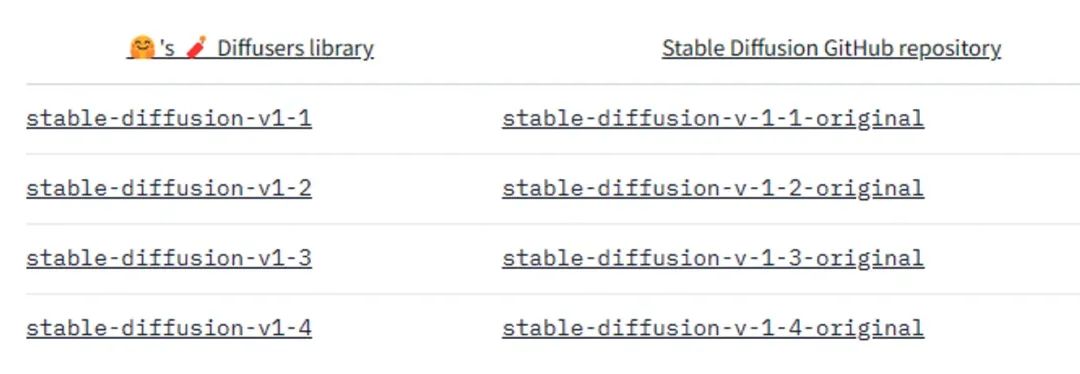The width and height of the screenshot is (1080, 374).
Task: Open the Stable Diffusion GitHub repository link
Action: [831, 48]
